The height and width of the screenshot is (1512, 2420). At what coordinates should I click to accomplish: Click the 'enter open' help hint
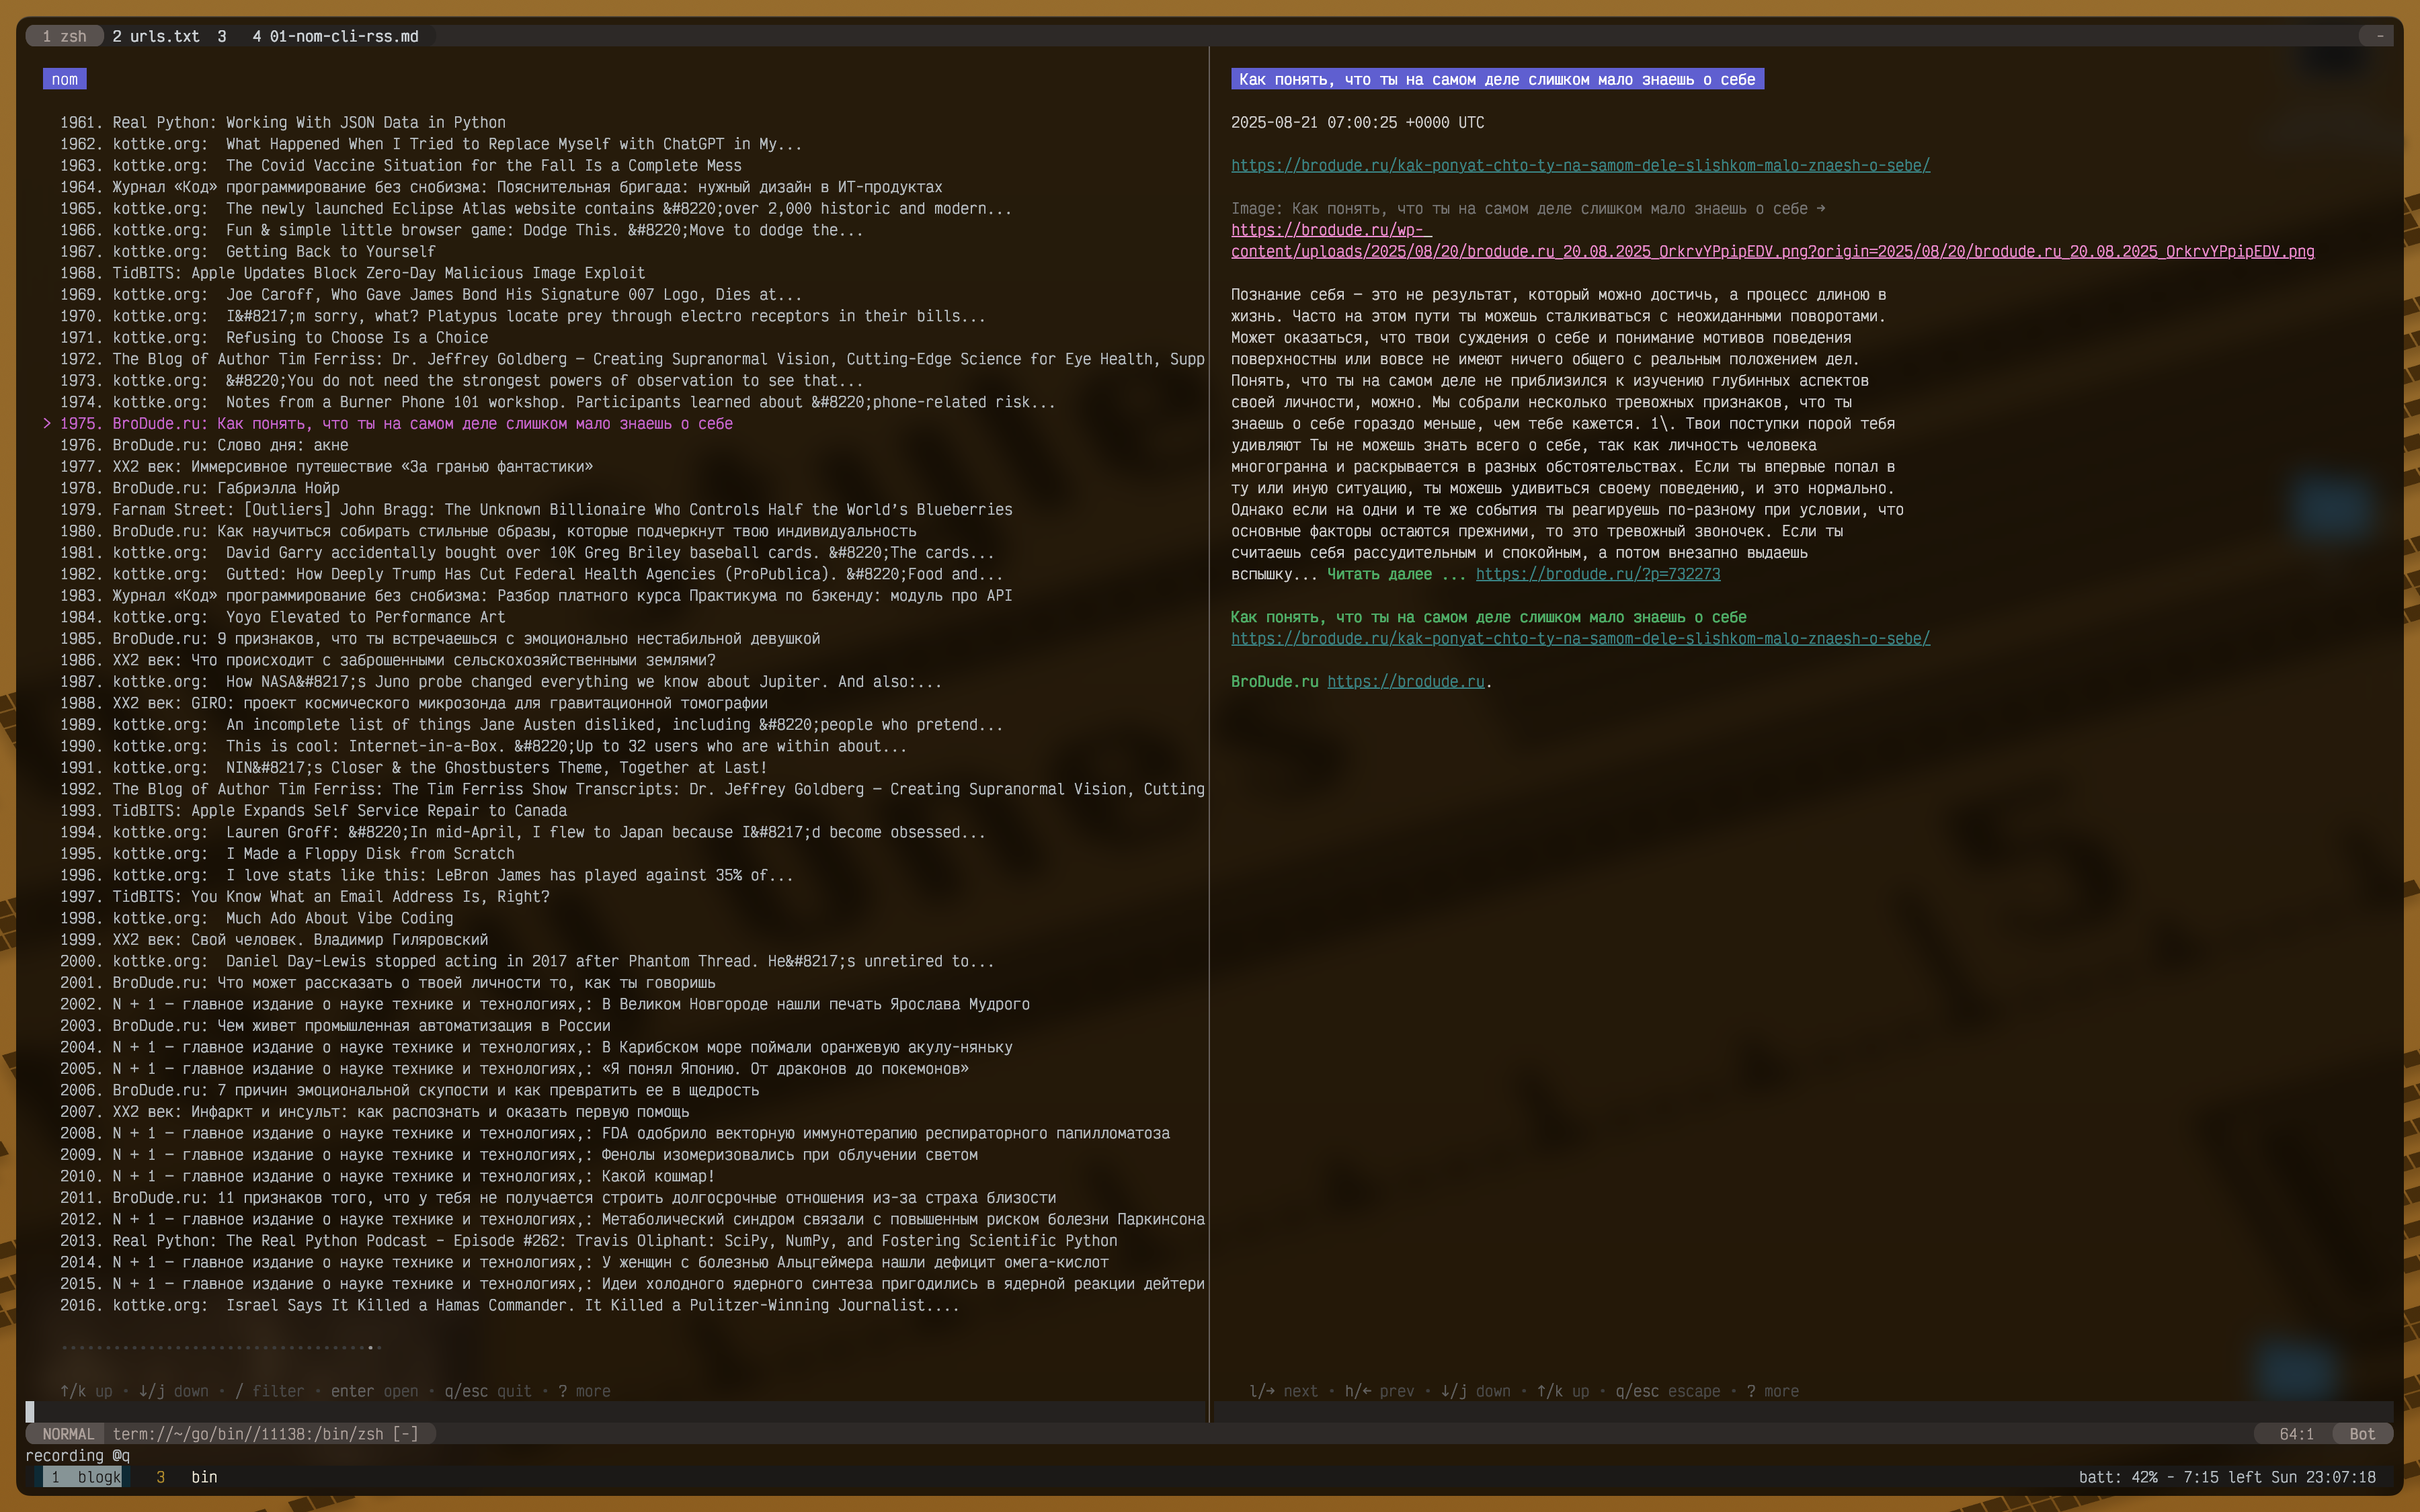pos(375,1391)
